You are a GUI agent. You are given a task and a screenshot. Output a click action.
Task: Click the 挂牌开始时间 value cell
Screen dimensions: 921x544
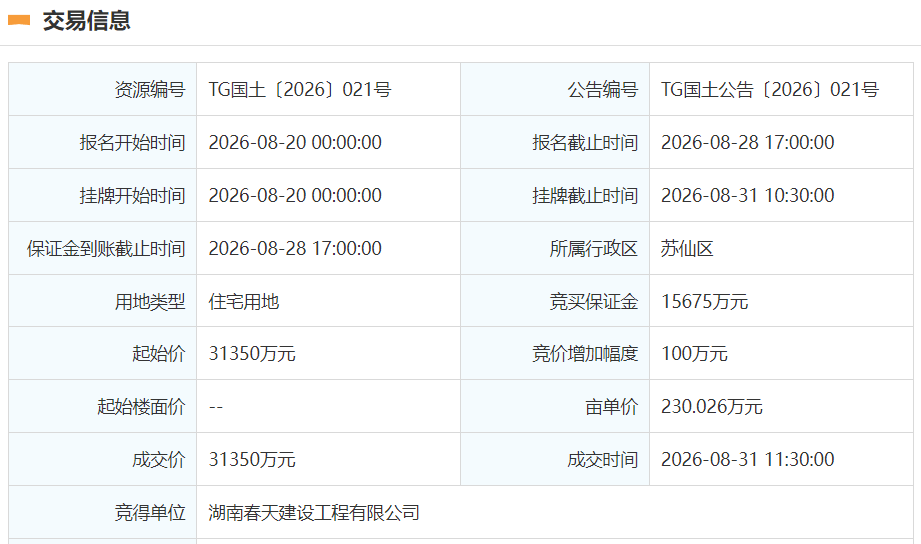328,195
